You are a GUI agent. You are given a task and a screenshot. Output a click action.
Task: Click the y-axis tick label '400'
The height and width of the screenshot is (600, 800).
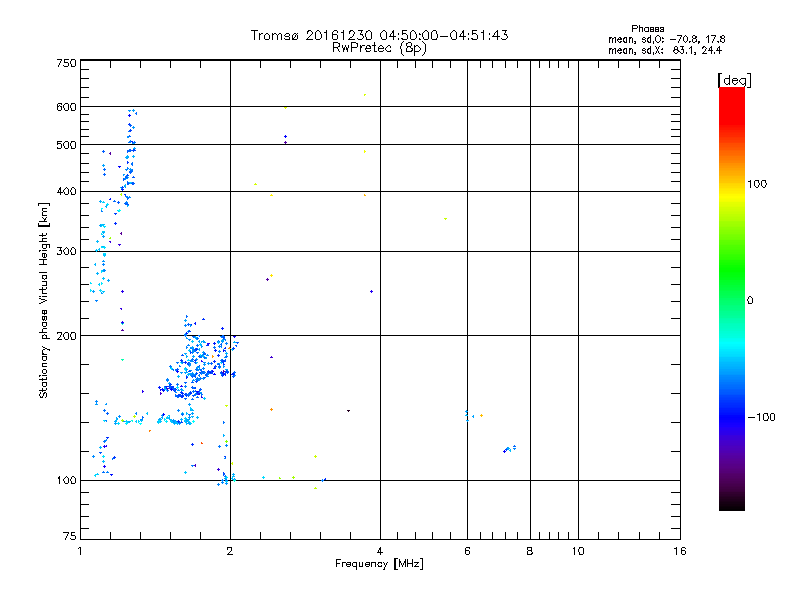click(x=66, y=192)
